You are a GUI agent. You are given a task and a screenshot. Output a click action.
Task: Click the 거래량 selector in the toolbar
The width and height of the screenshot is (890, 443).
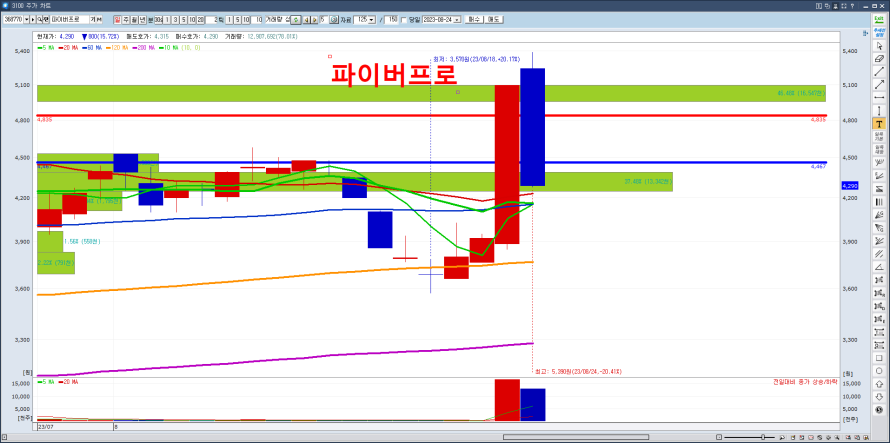276,20
